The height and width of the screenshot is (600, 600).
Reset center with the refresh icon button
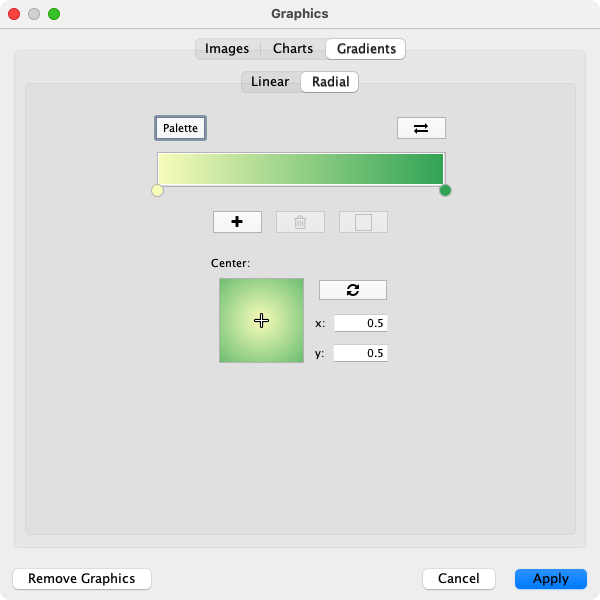[x=352, y=290]
